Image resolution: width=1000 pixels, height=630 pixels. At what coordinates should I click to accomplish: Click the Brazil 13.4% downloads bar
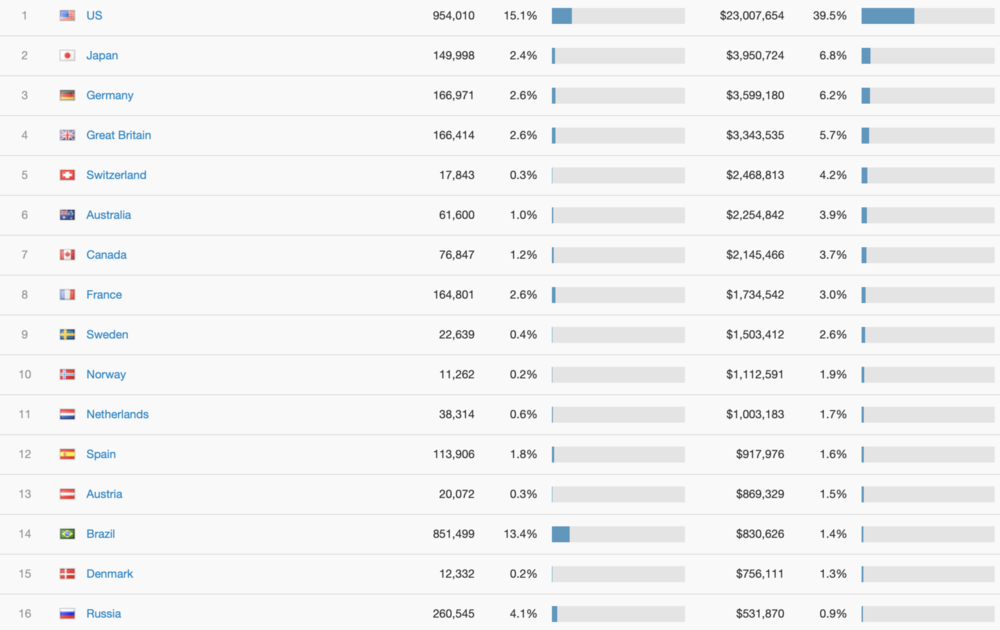561,534
